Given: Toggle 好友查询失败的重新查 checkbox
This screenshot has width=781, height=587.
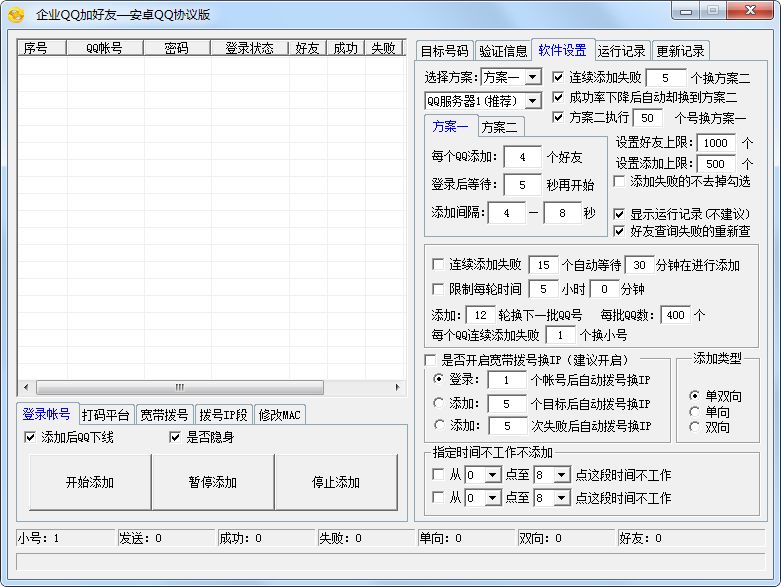Looking at the screenshot, I should 619,231.
